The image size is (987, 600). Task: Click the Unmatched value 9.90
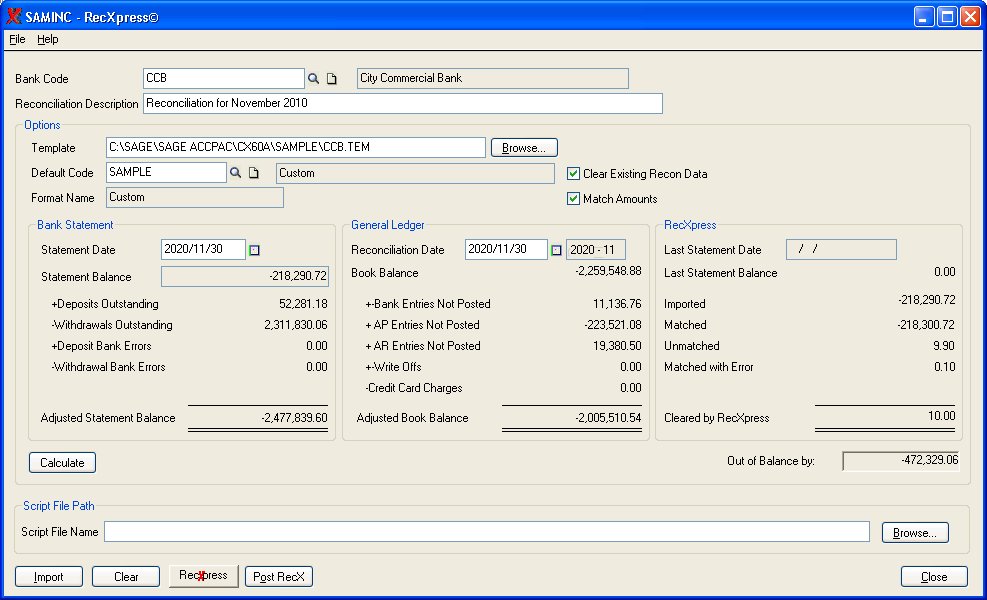tap(944, 346)
